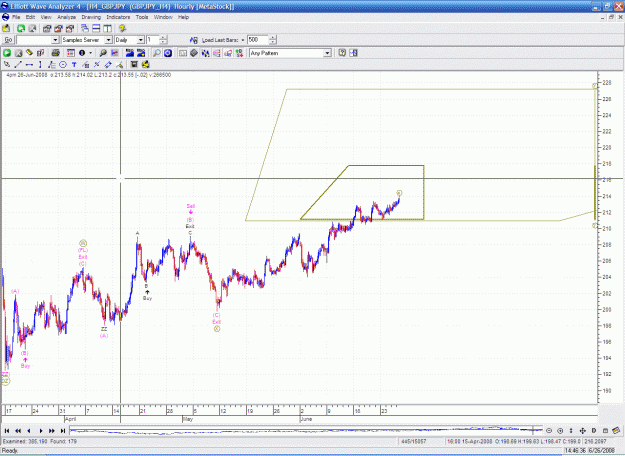Click the fast forward playback button
625x456 pixels.
(52, 430)
